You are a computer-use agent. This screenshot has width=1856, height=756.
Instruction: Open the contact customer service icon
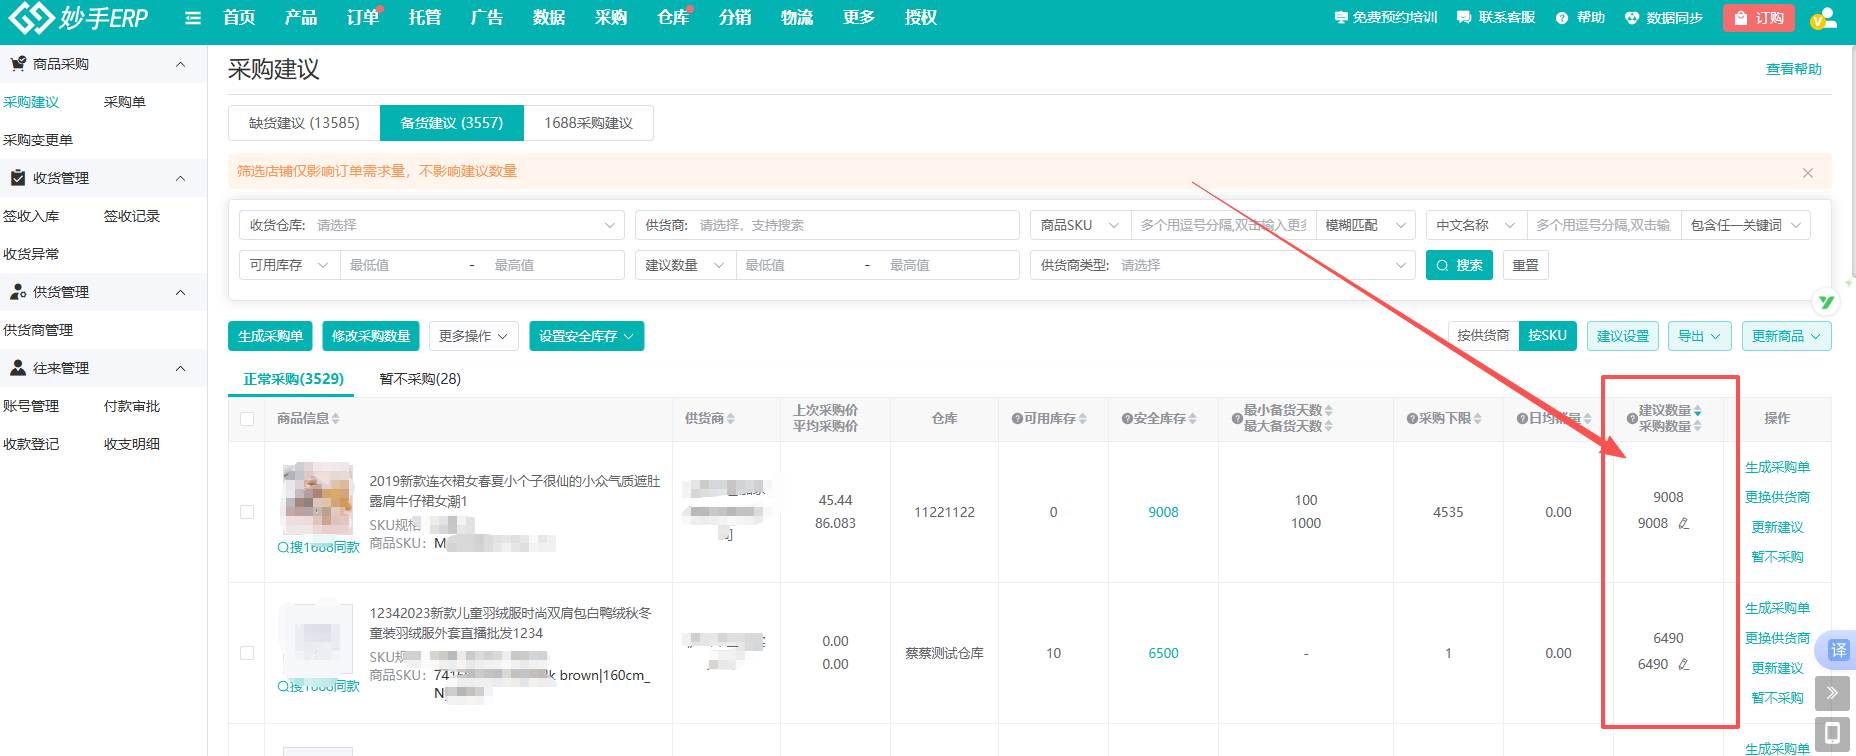(x=1464, y=18)
